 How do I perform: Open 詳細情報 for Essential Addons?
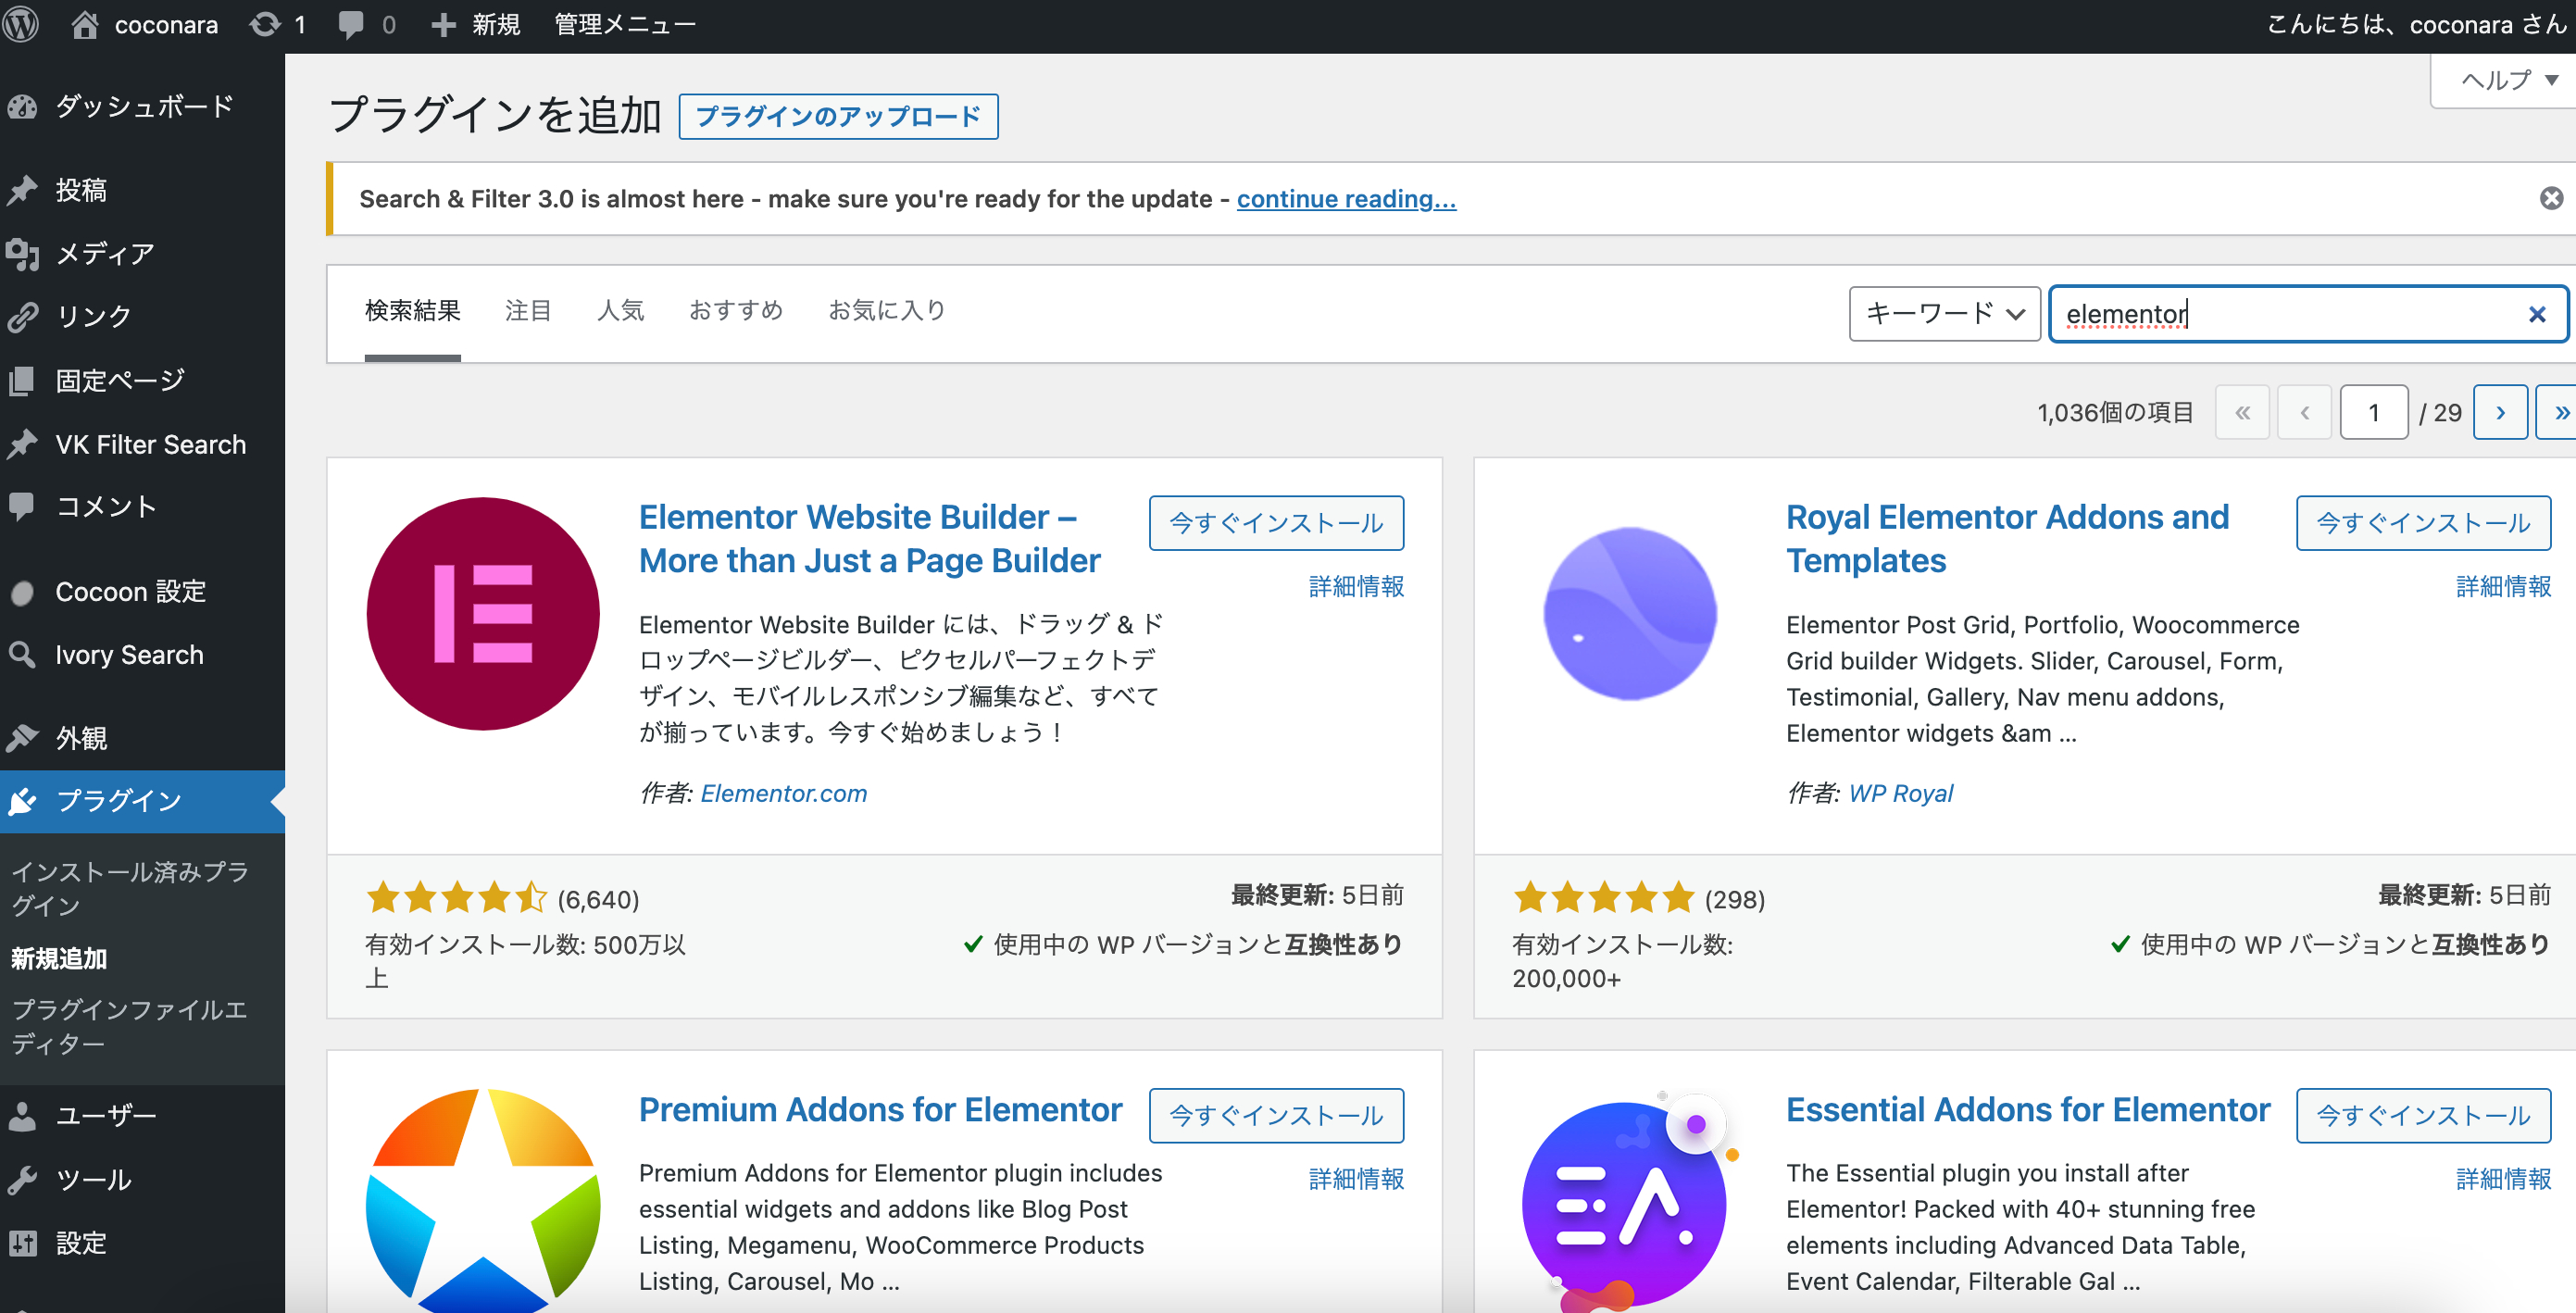coord(2503,1180)
